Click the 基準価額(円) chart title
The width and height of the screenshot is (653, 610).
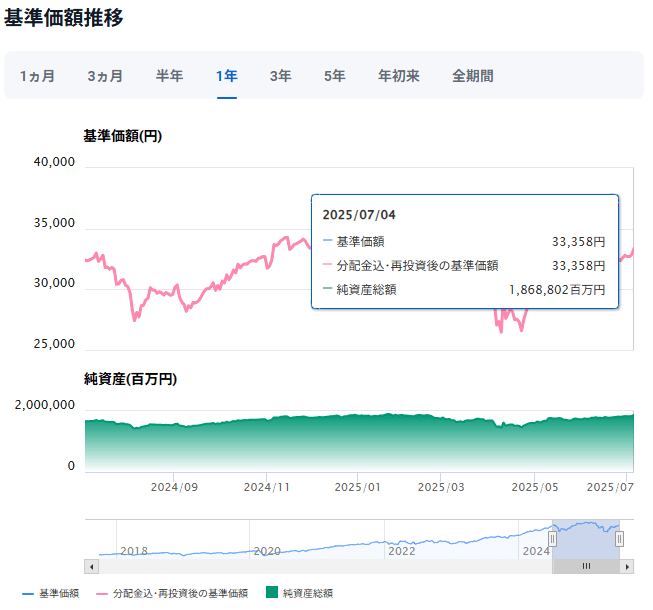(122, 136)
